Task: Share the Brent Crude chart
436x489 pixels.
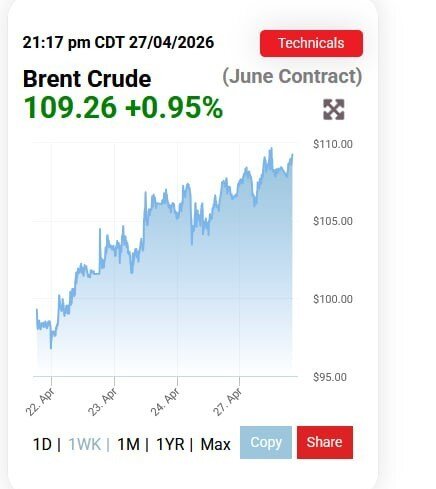Action: click(325, 442)
